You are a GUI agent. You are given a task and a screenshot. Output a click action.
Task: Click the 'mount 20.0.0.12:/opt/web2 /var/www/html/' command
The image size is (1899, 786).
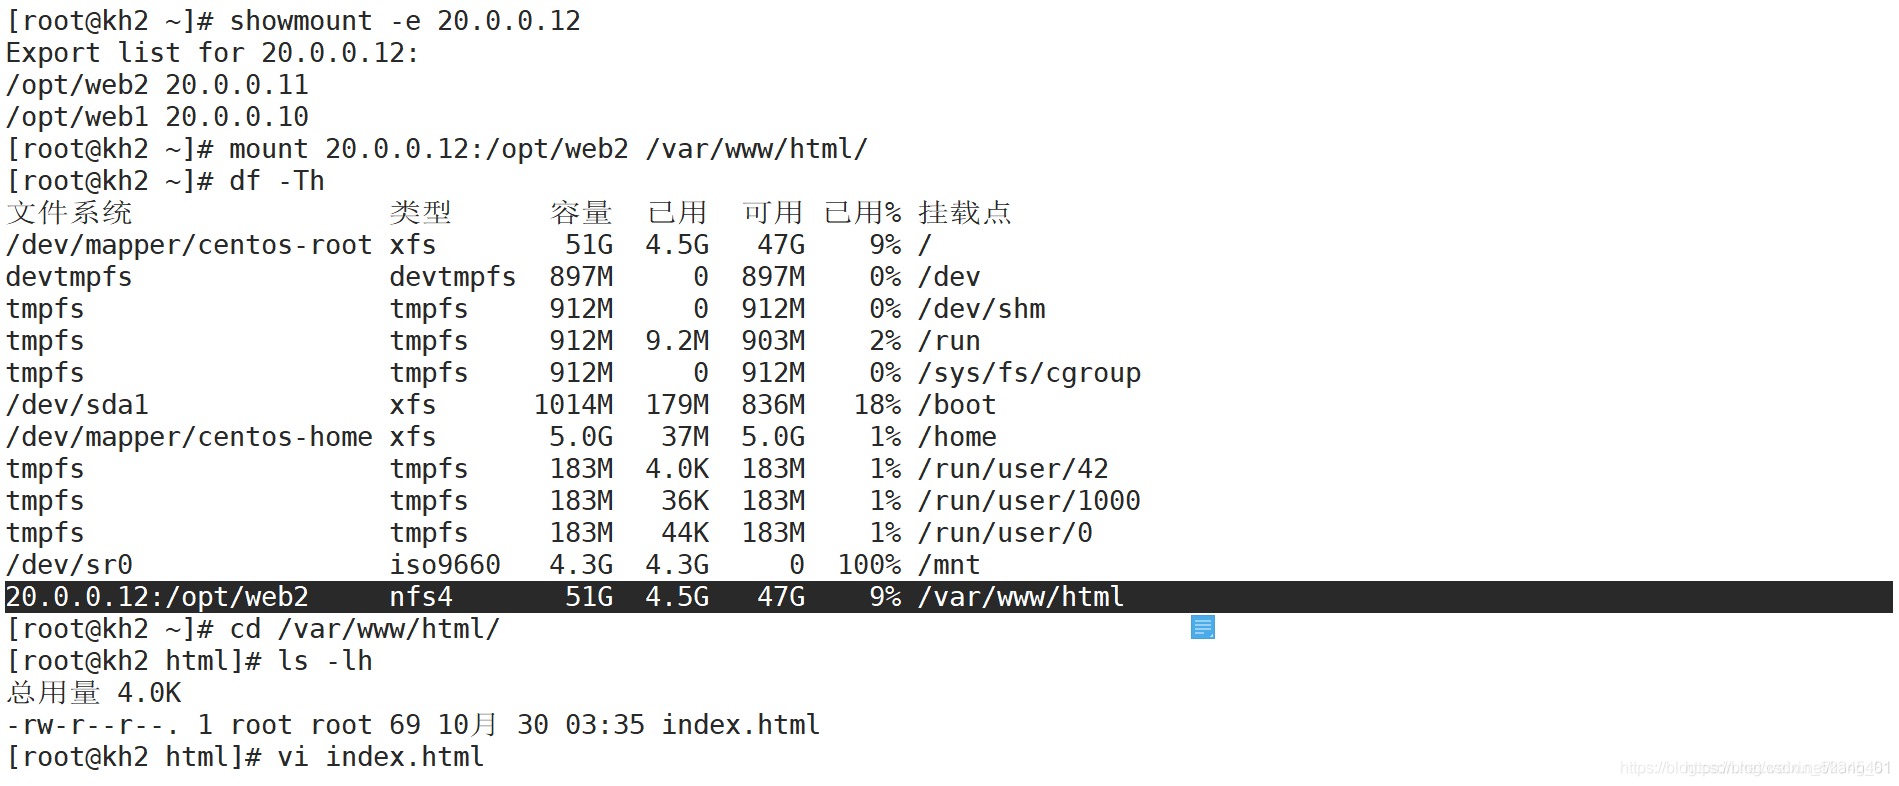coord(549,149)
